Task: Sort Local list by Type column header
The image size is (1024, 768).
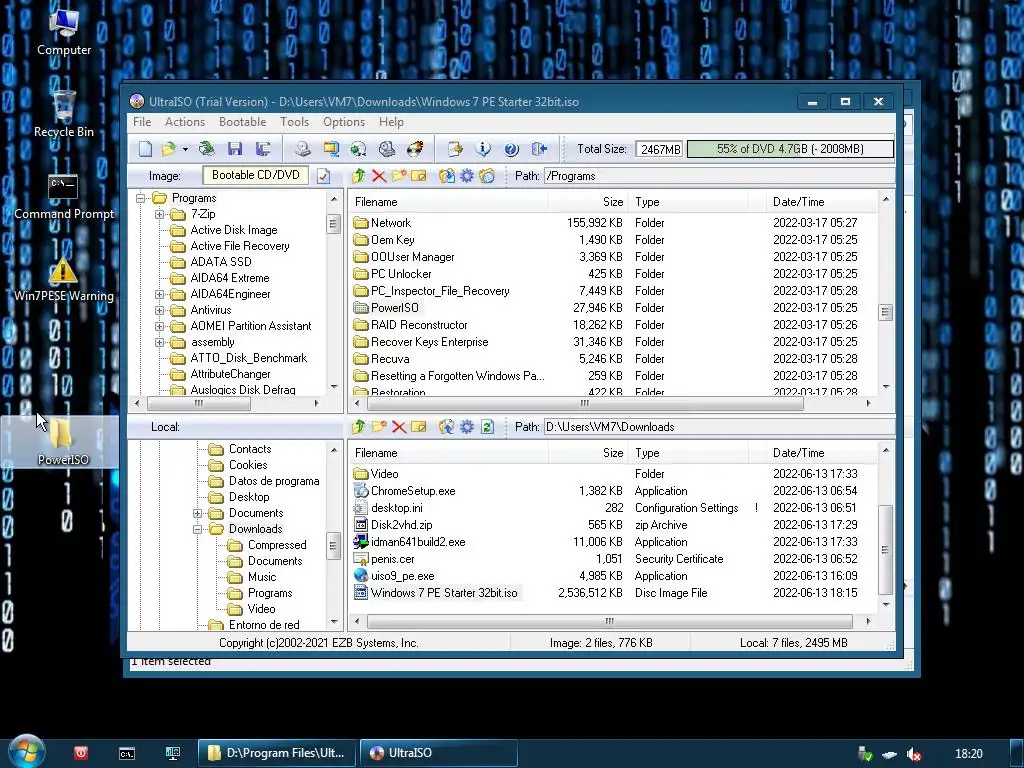Action: [688, 453]
